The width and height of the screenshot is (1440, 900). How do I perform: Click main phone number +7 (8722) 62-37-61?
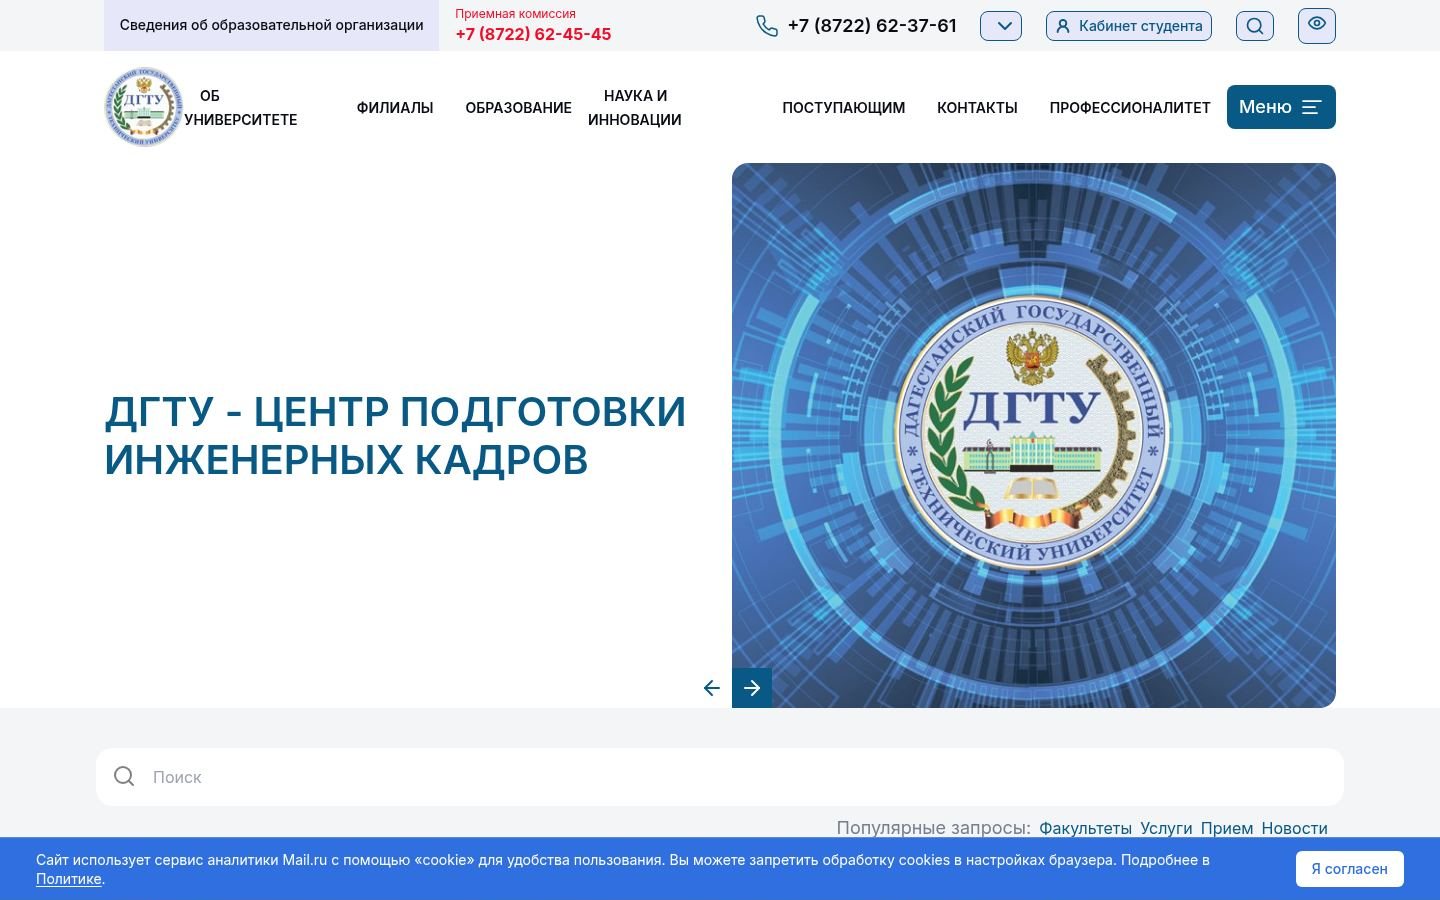coord(872,26)
